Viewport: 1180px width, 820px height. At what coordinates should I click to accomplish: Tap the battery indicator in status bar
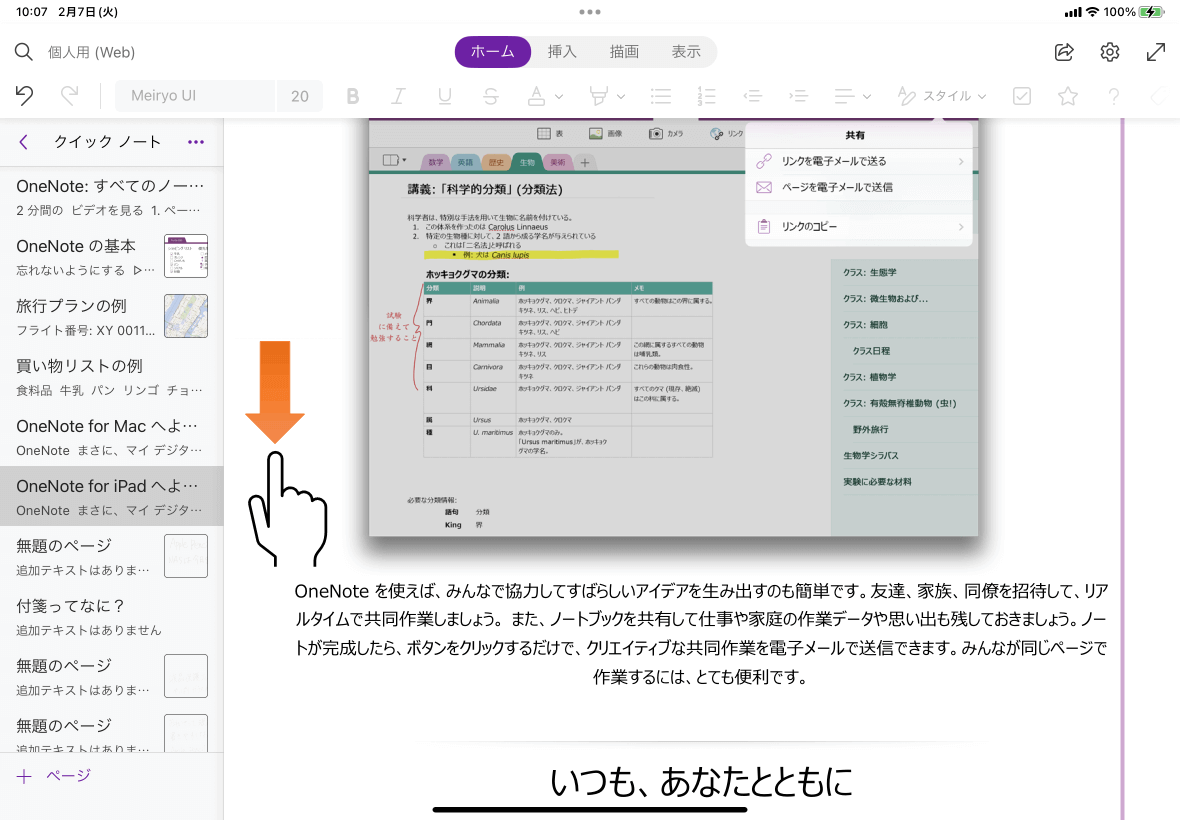click(x=1152, y=12)
